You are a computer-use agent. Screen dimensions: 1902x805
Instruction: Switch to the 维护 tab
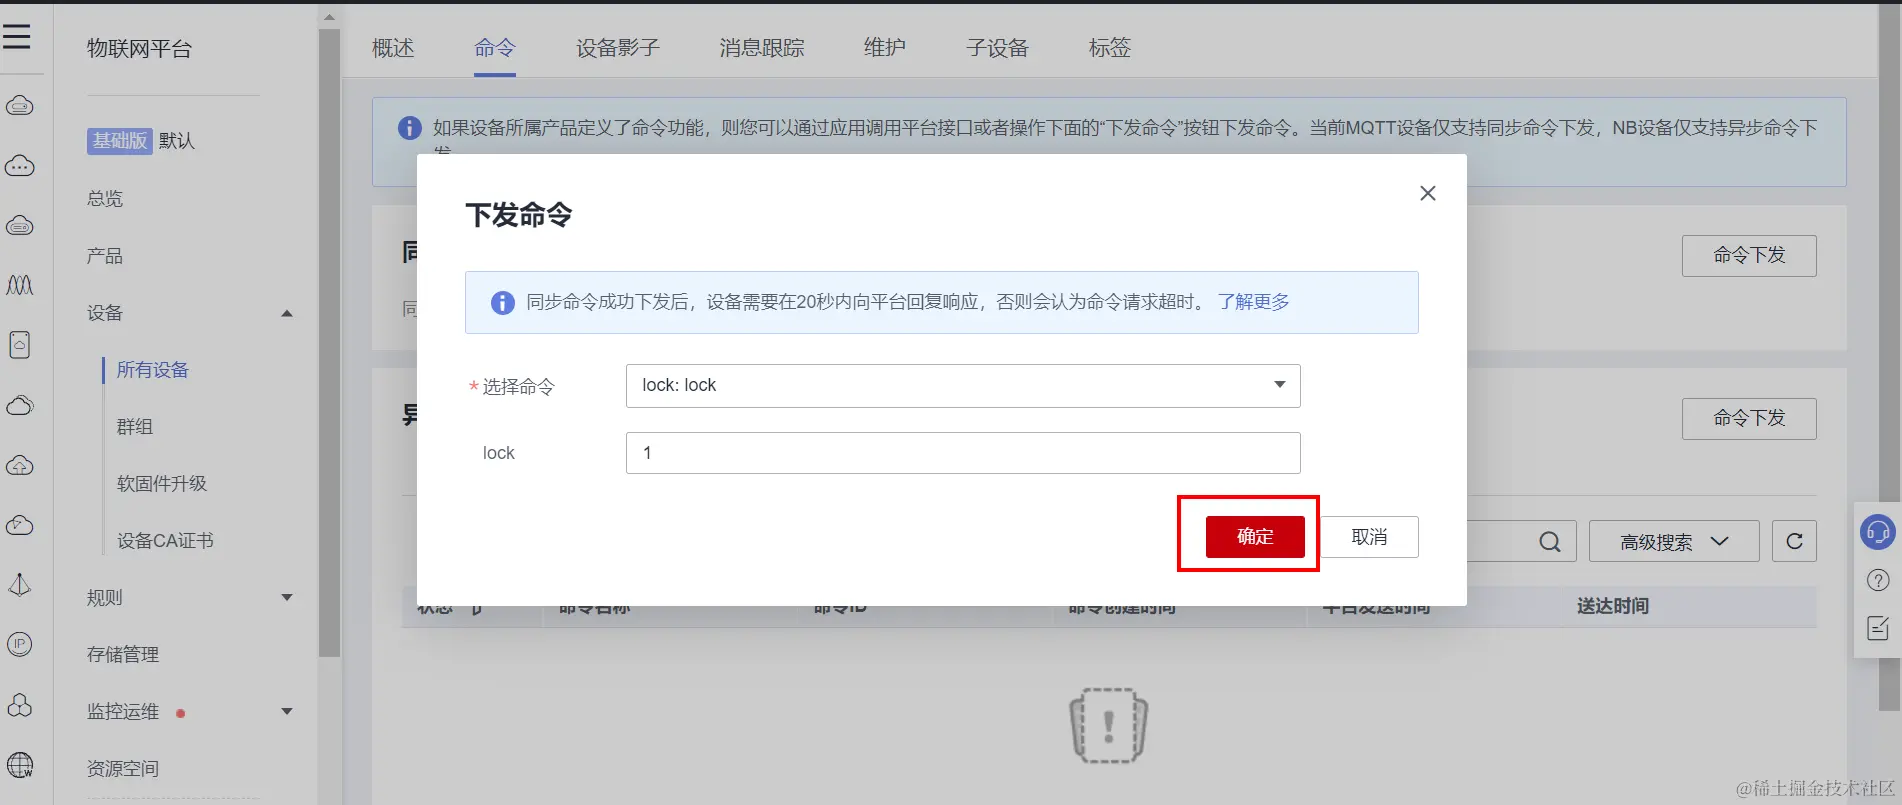[885, 48]
